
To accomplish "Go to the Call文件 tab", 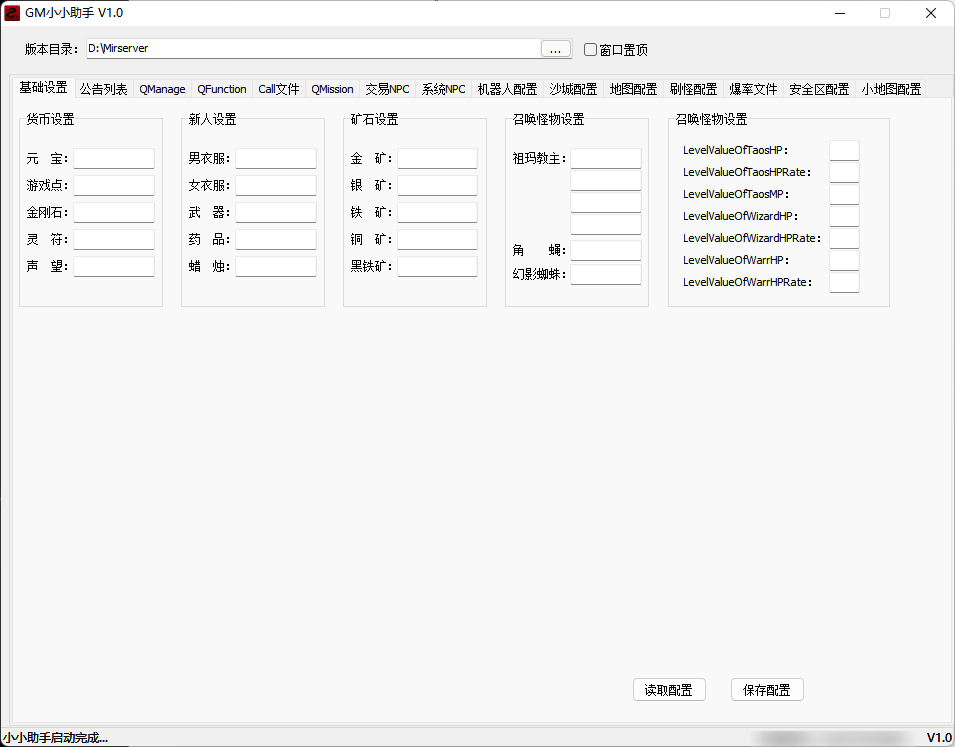I will (279, 89).
